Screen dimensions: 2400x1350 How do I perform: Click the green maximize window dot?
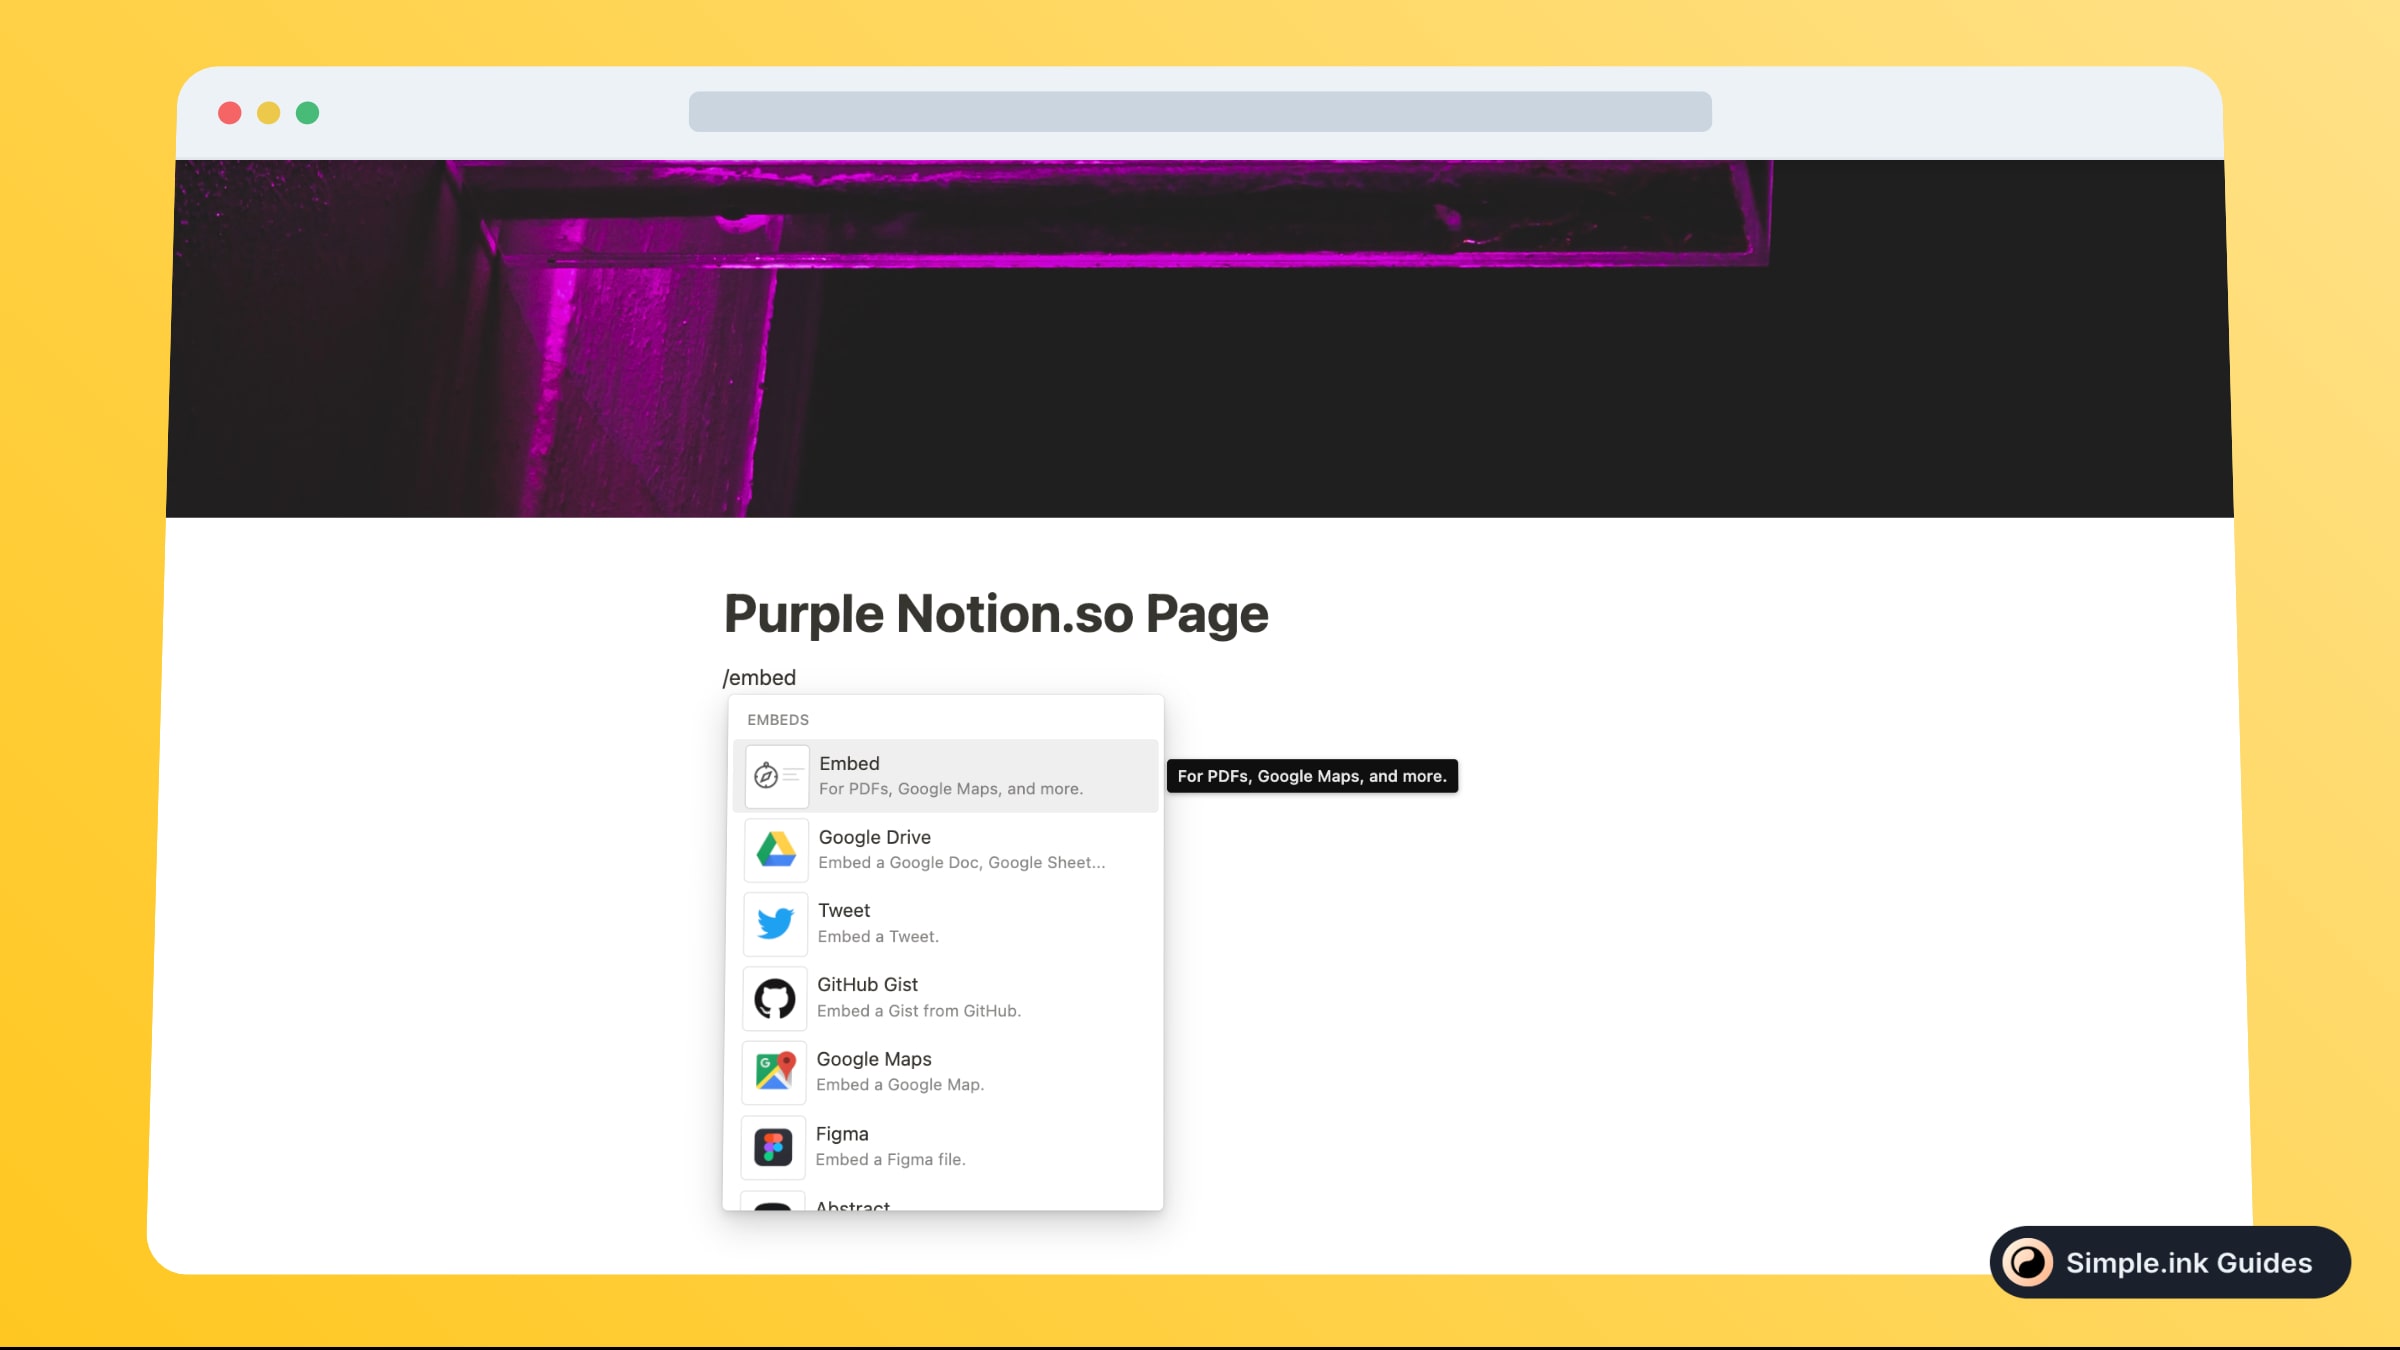pos(307,113)
